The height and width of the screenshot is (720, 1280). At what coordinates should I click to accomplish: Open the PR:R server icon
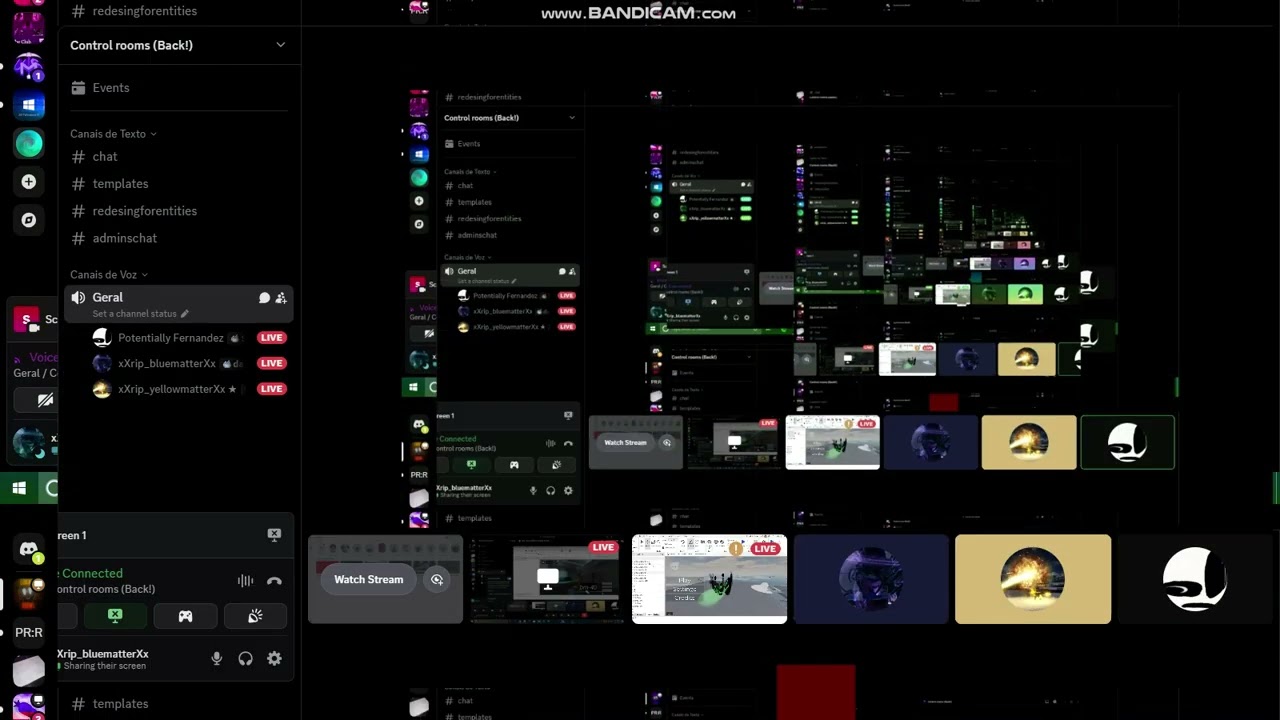pyautogui.click(x=29, y=633)
